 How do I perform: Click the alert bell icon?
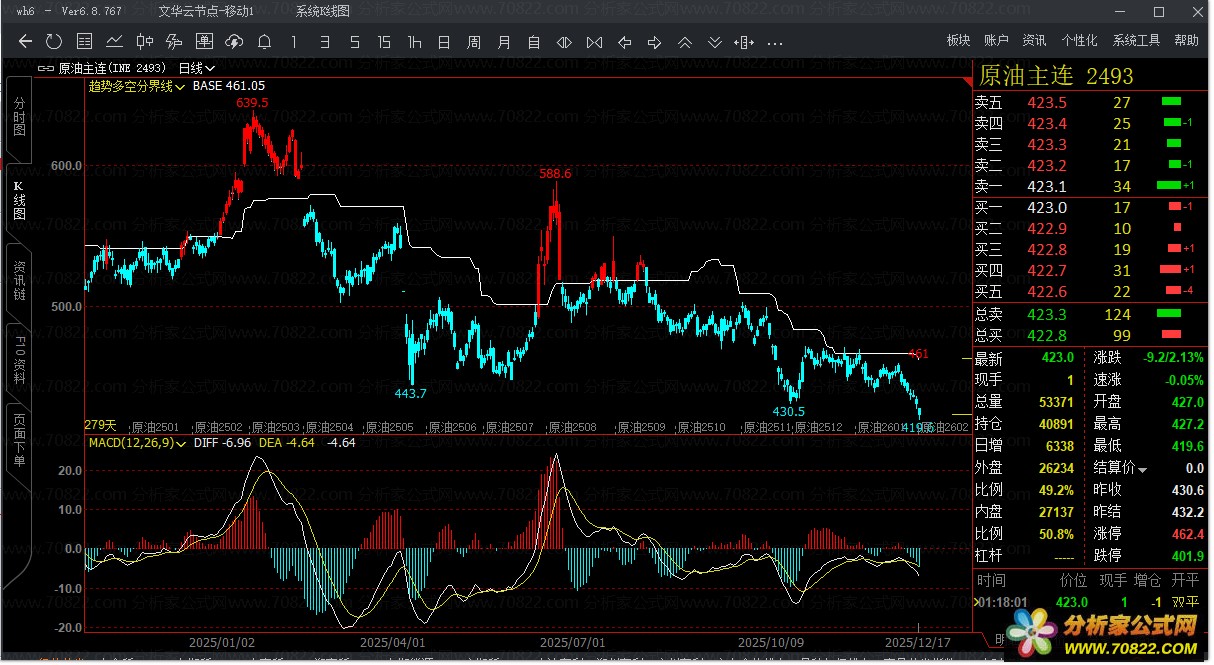264,42
